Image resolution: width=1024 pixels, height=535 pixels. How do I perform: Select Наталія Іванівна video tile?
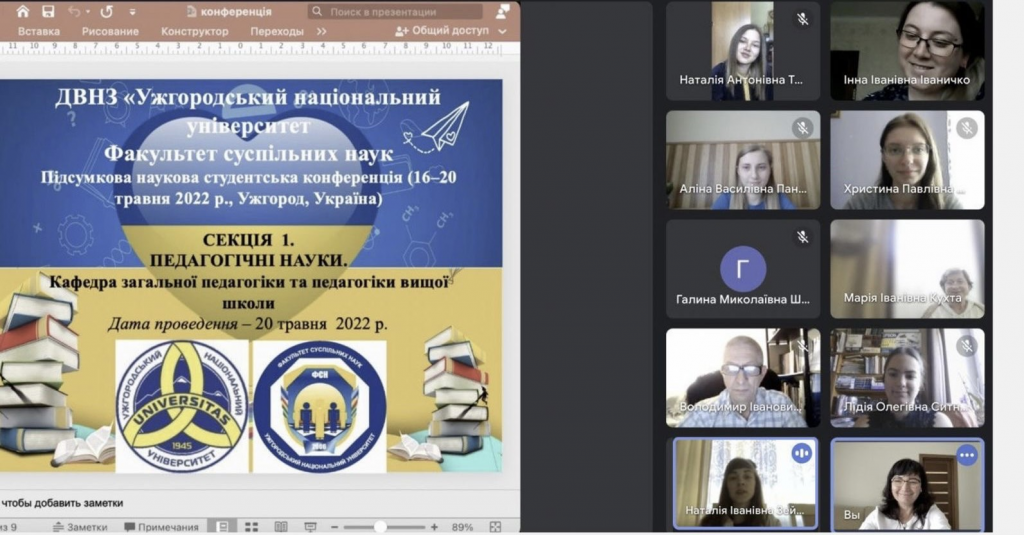point(745,483)
